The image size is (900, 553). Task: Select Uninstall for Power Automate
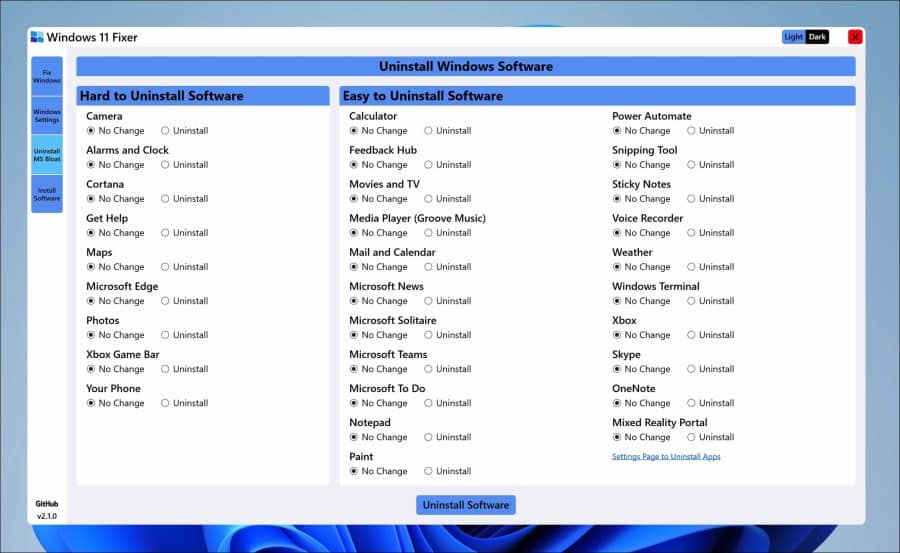tap(711, 130)
